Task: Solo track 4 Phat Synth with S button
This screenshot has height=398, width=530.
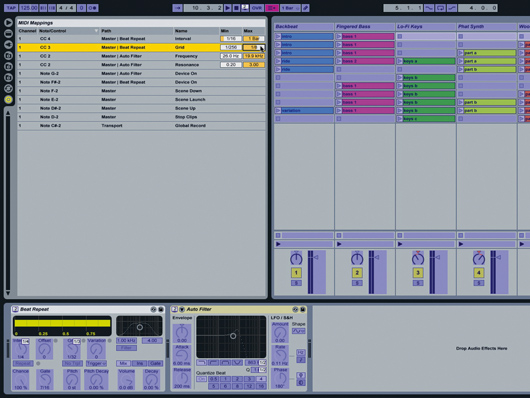Action: coord(479,283)
